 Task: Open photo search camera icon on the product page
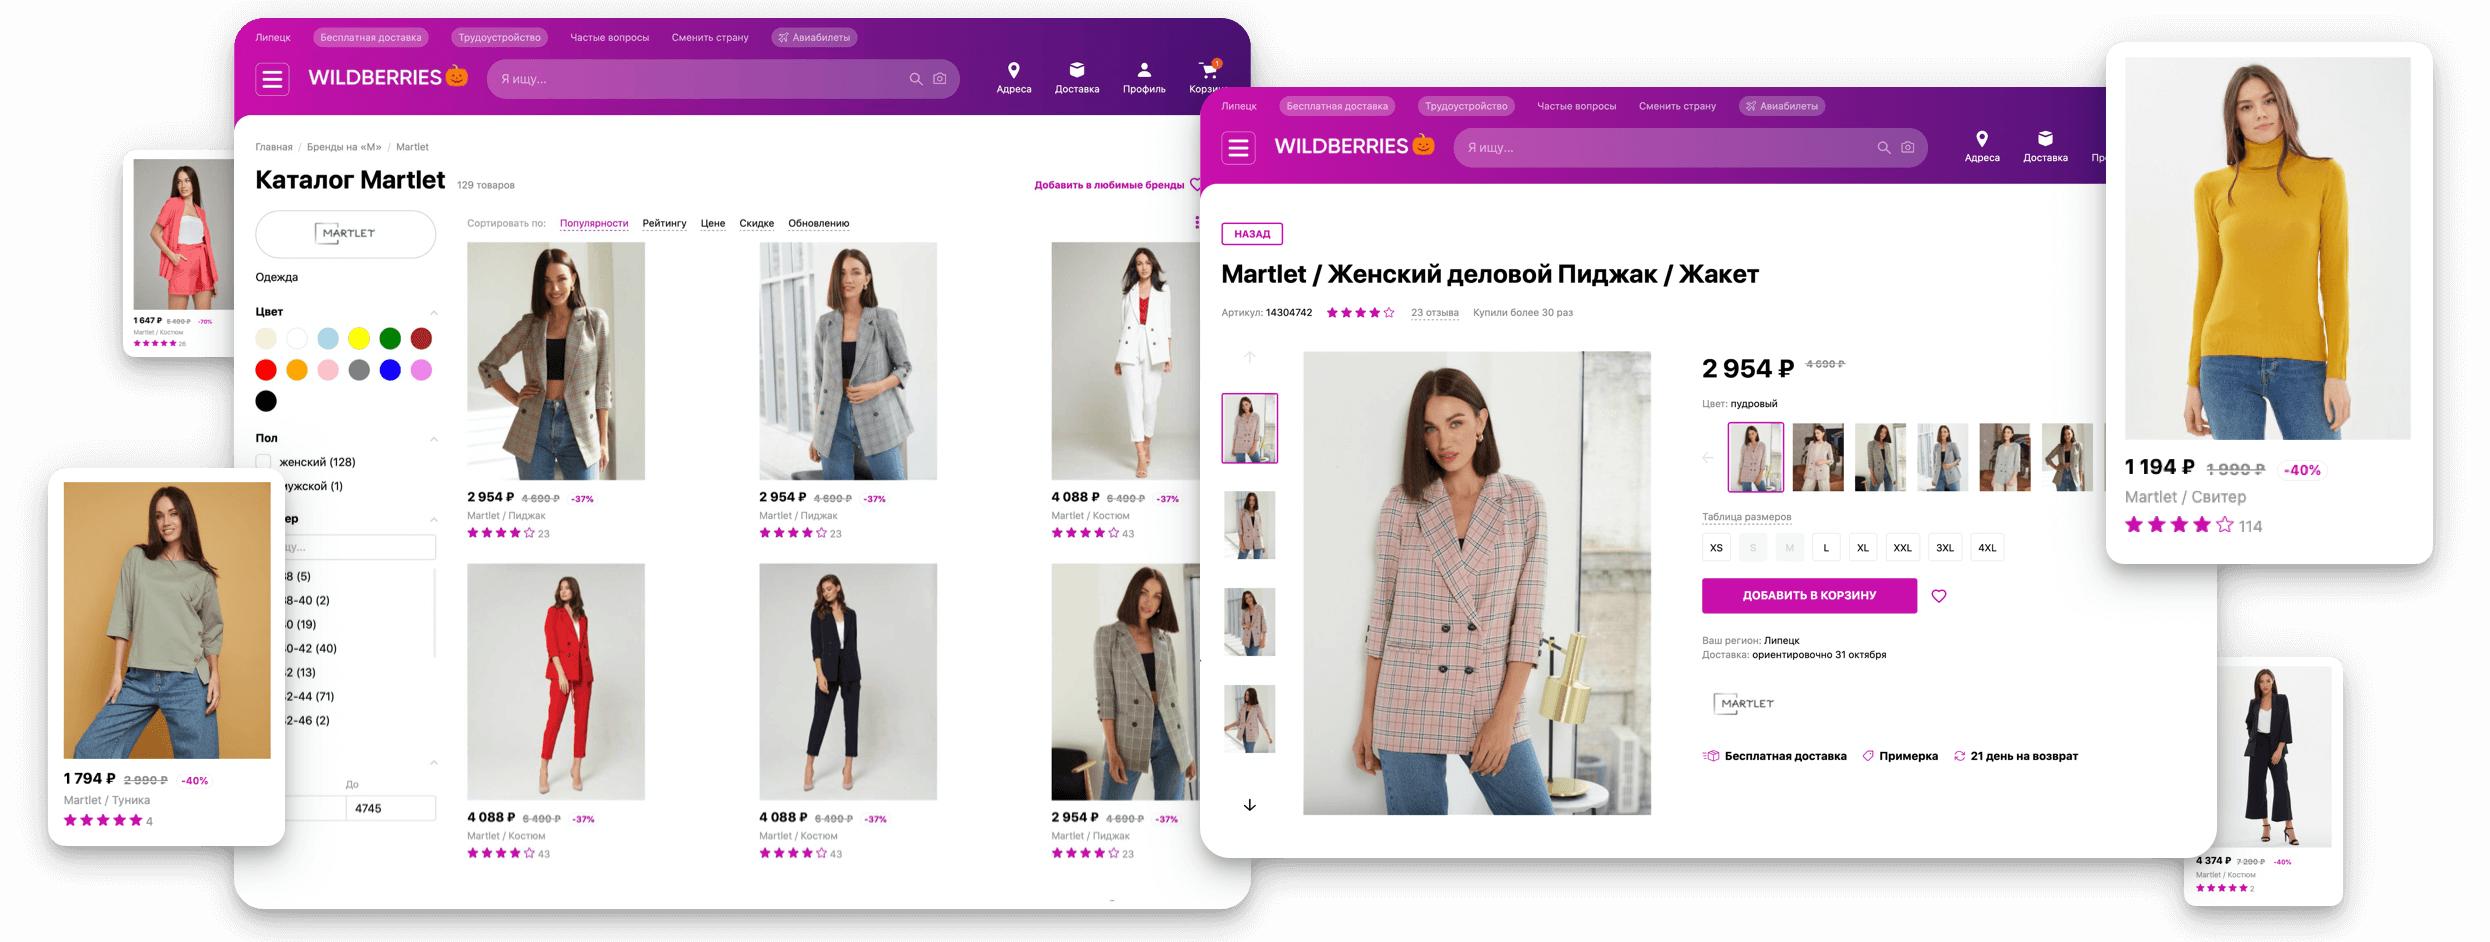coord(1908,148)
